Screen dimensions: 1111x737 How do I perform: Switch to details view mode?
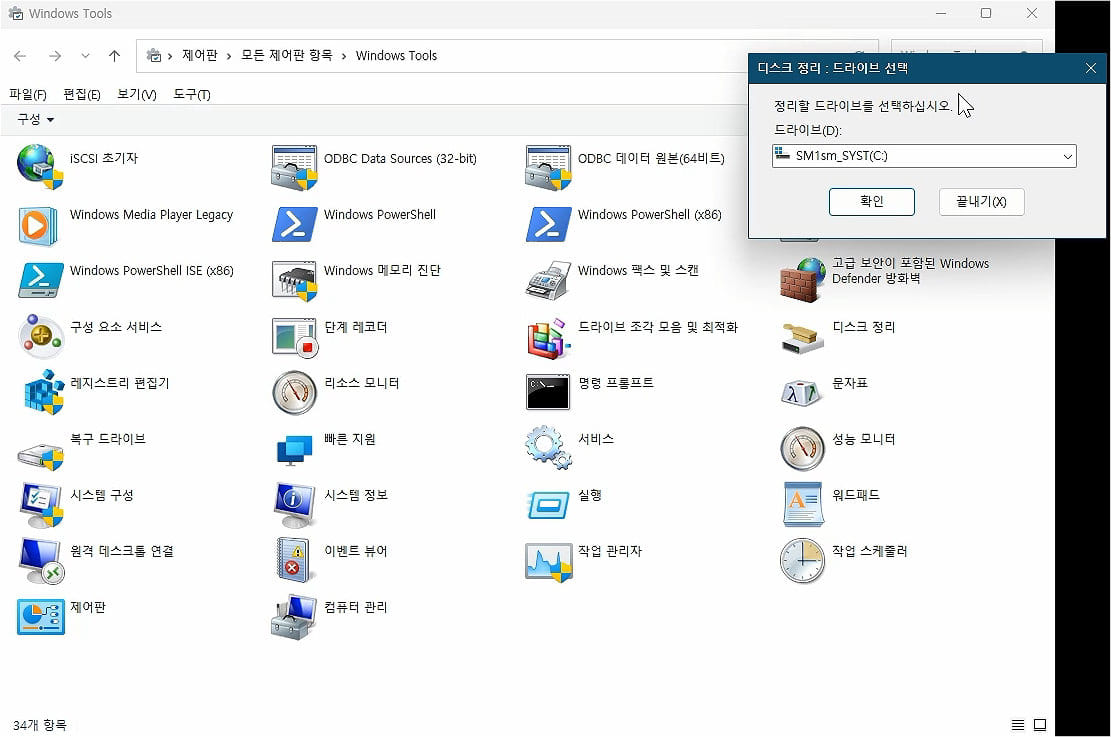point(1017,724)
